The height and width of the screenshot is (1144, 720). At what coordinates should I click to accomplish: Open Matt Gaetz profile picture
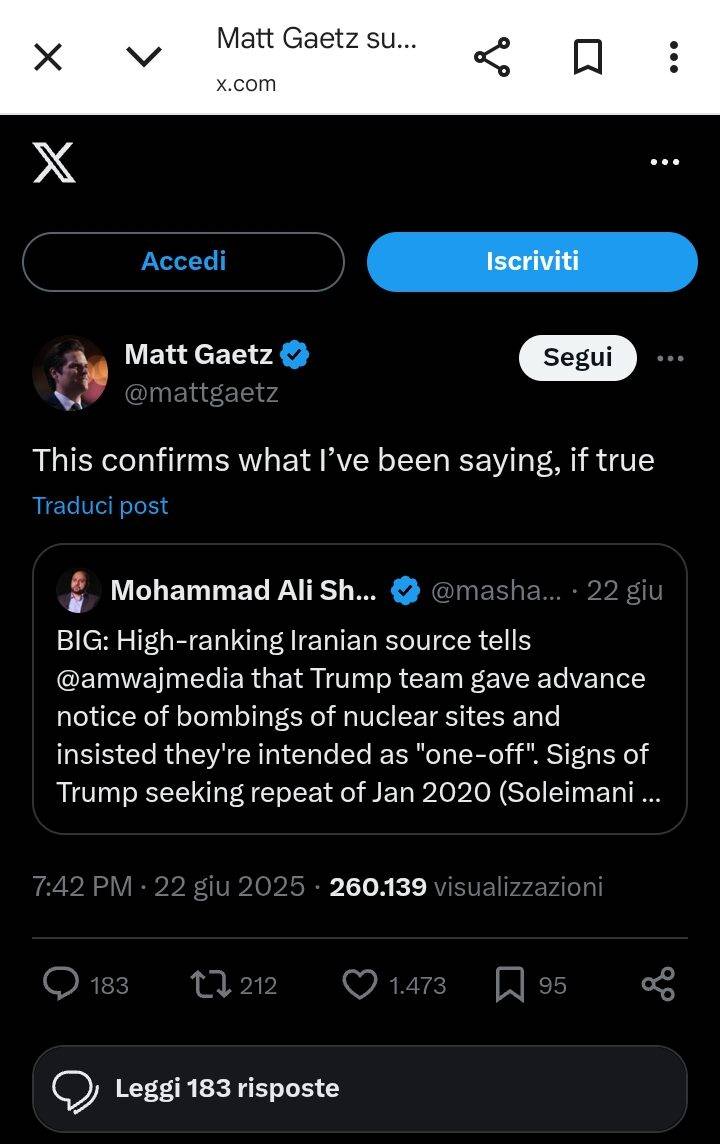70,373
